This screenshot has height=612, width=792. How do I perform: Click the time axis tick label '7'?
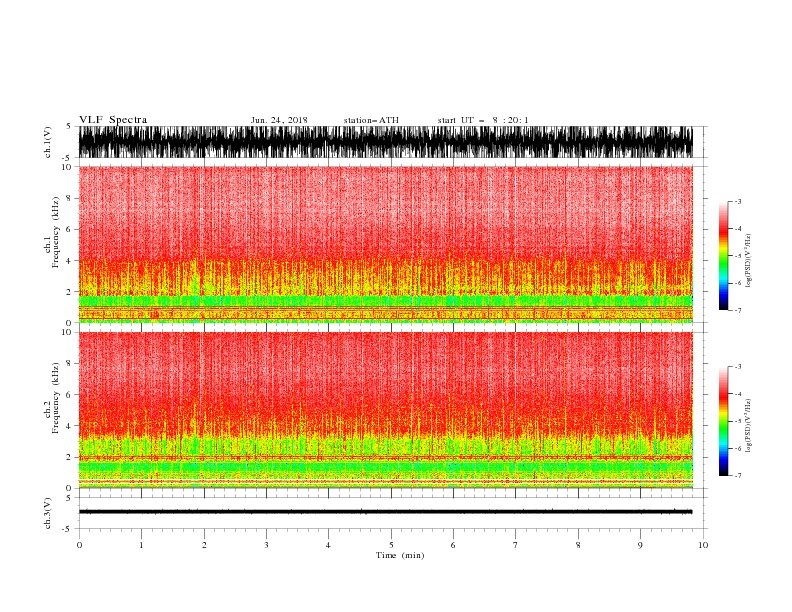coord(516,545)
